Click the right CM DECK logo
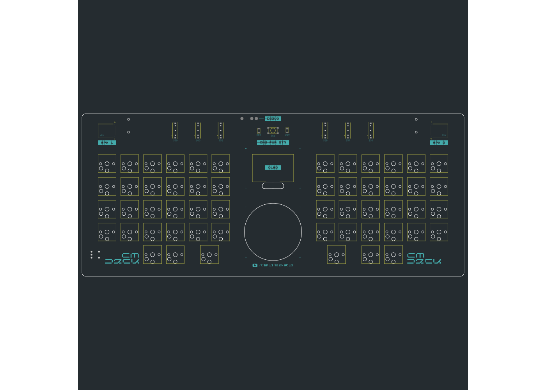 click(424, 258)
